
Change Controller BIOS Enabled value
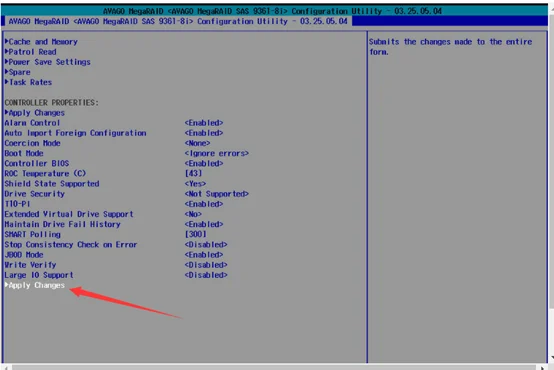[x=204, y=164]
